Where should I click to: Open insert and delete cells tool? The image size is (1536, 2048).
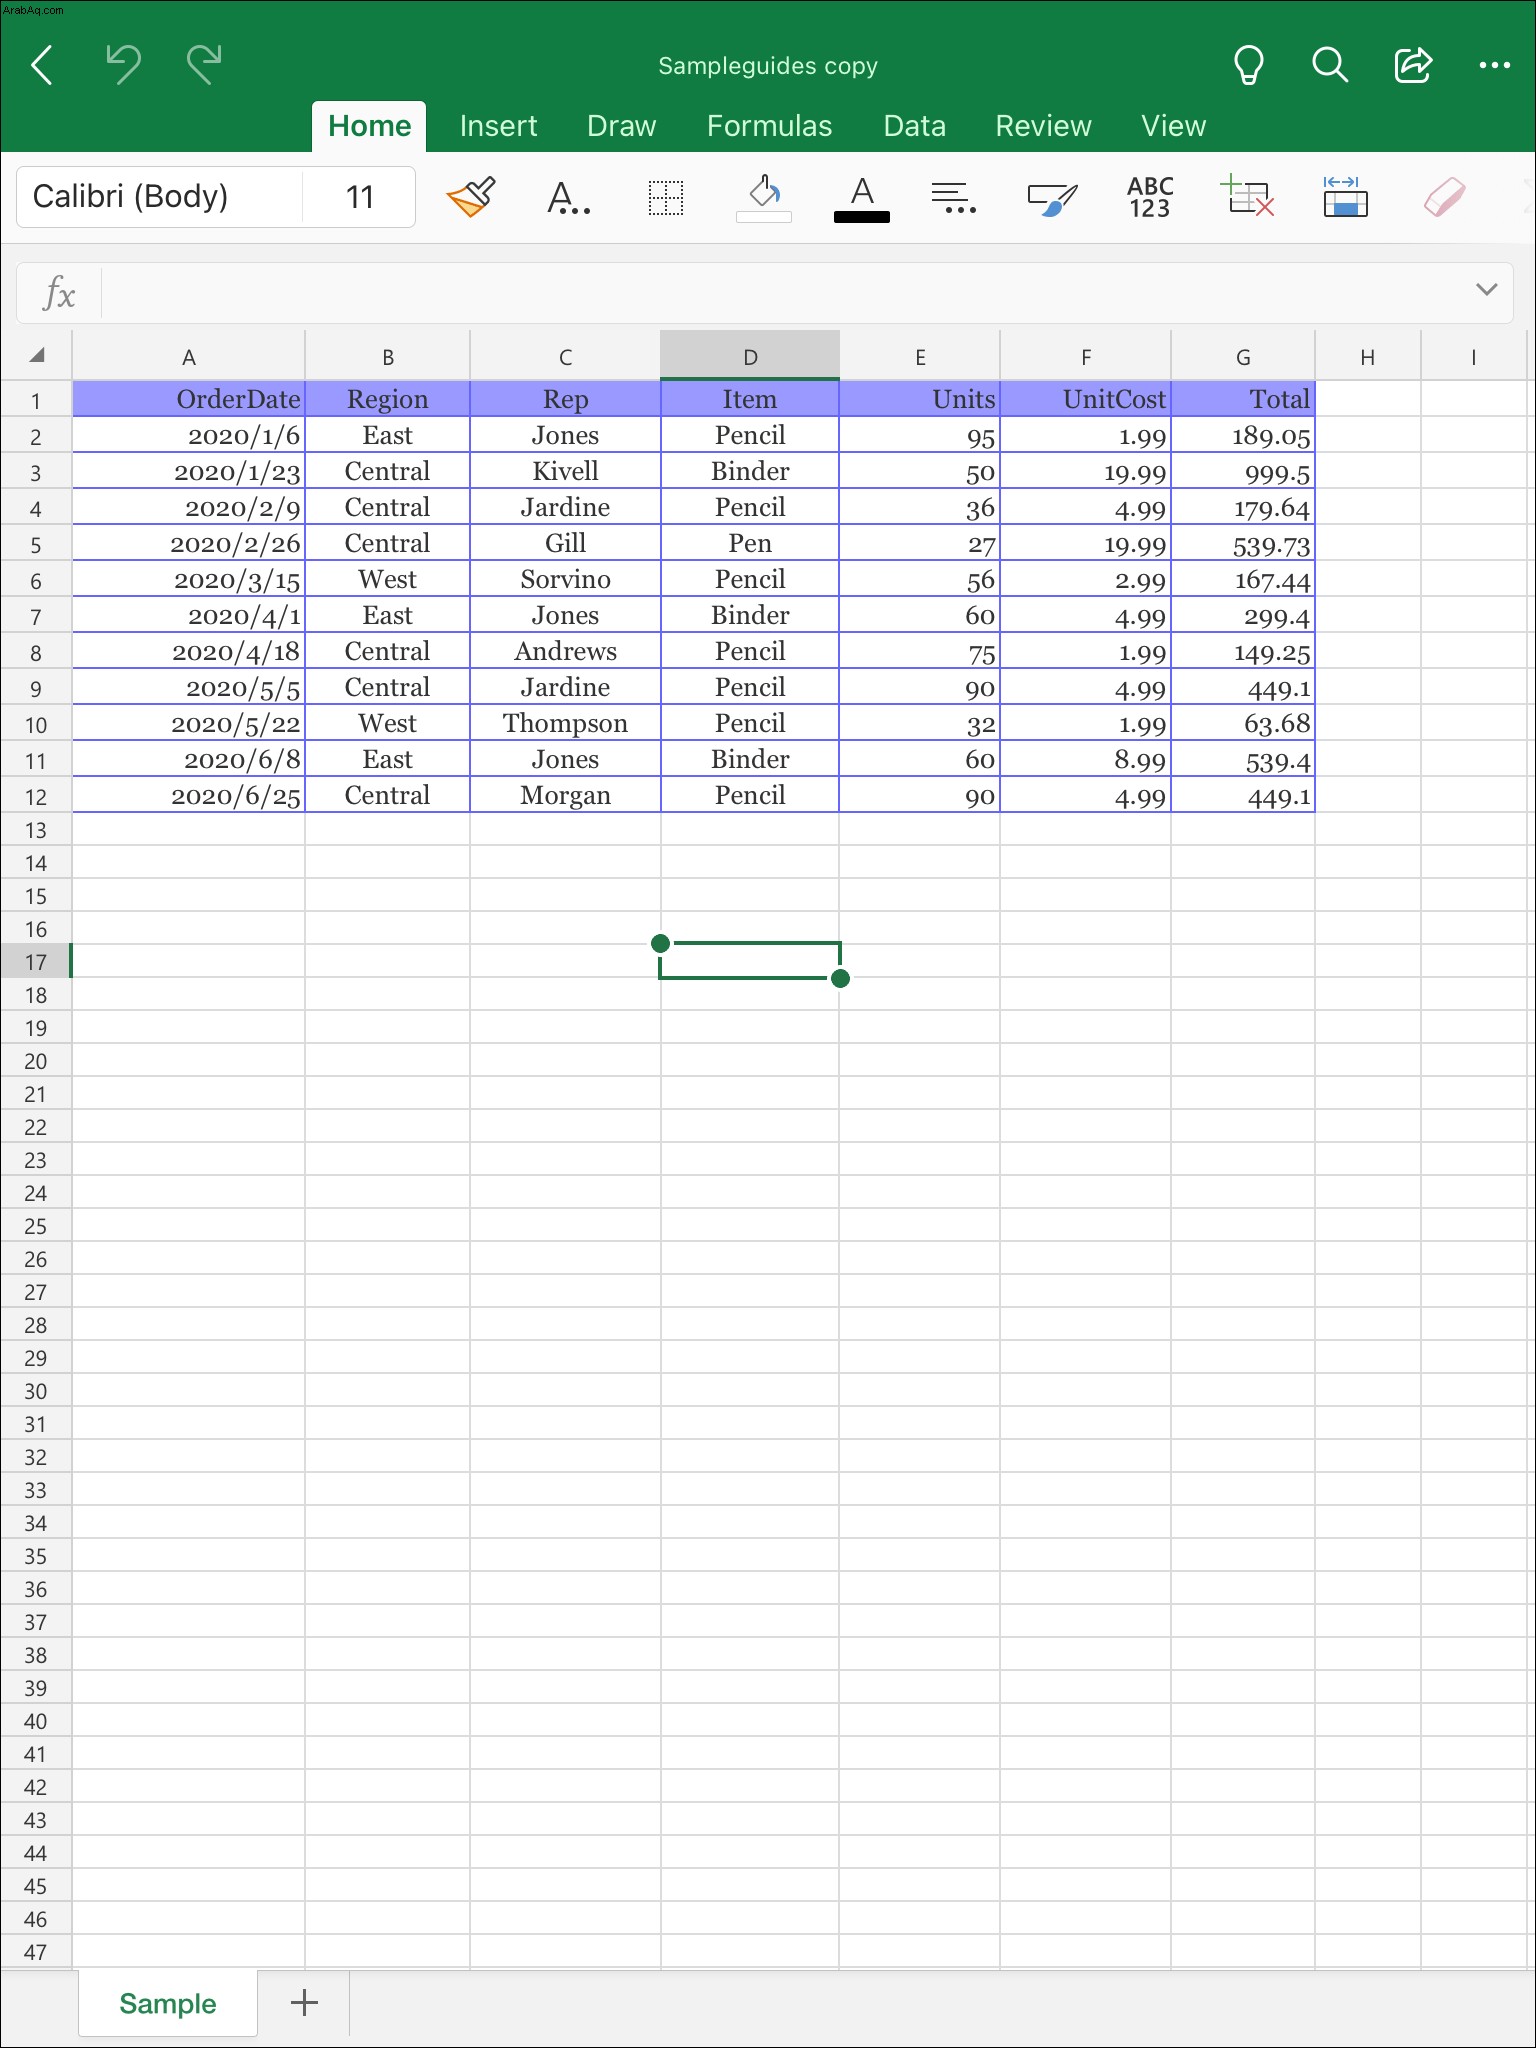tap(1247, 195)
